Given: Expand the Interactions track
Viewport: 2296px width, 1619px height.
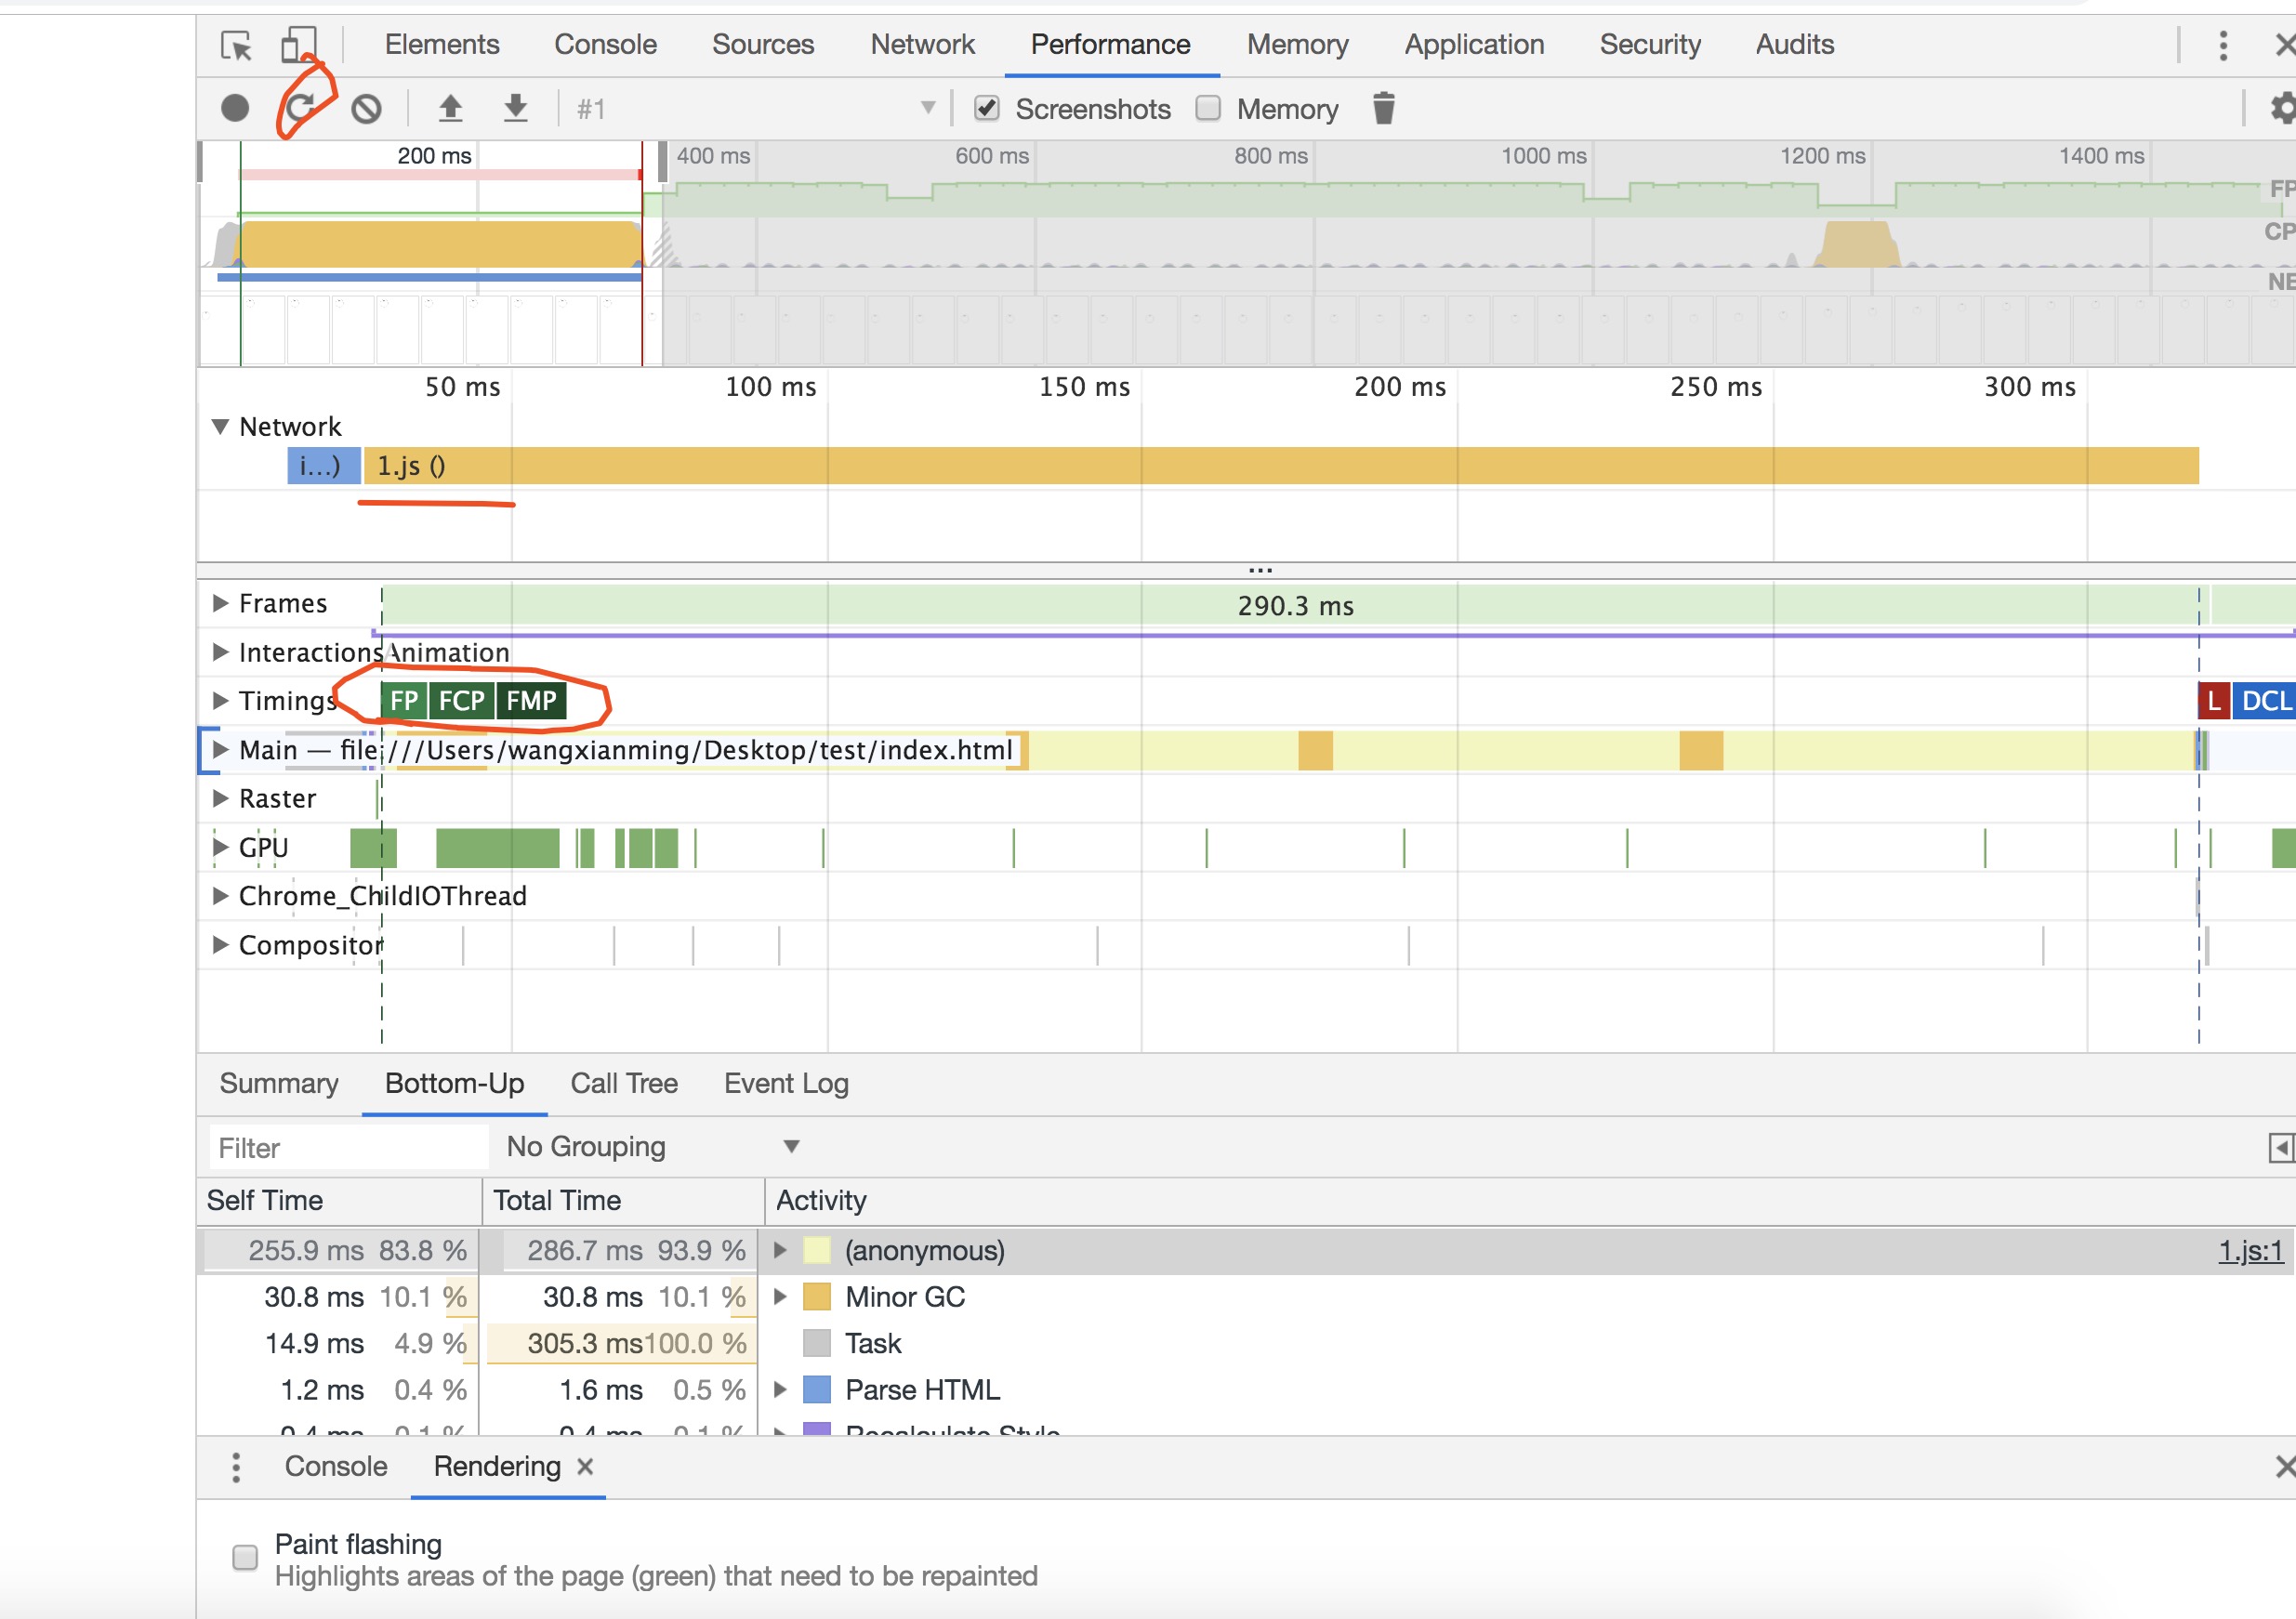Looking at the screenshot, I should (x=221, y=652).
